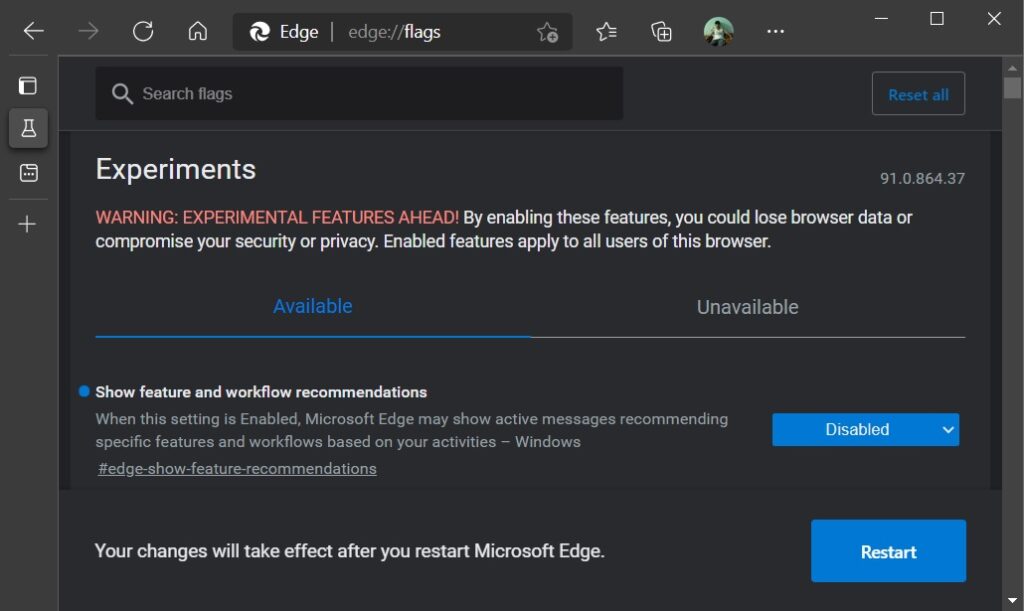Open the Disabled dropdown for feature recommendations
Screen dimensions: 1024x611
865,429
